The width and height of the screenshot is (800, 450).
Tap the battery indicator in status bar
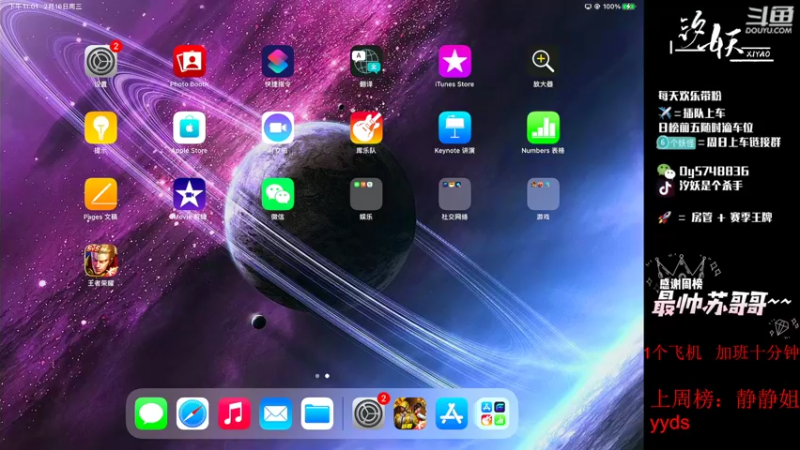pyautogui.click(x=629, y=7)
